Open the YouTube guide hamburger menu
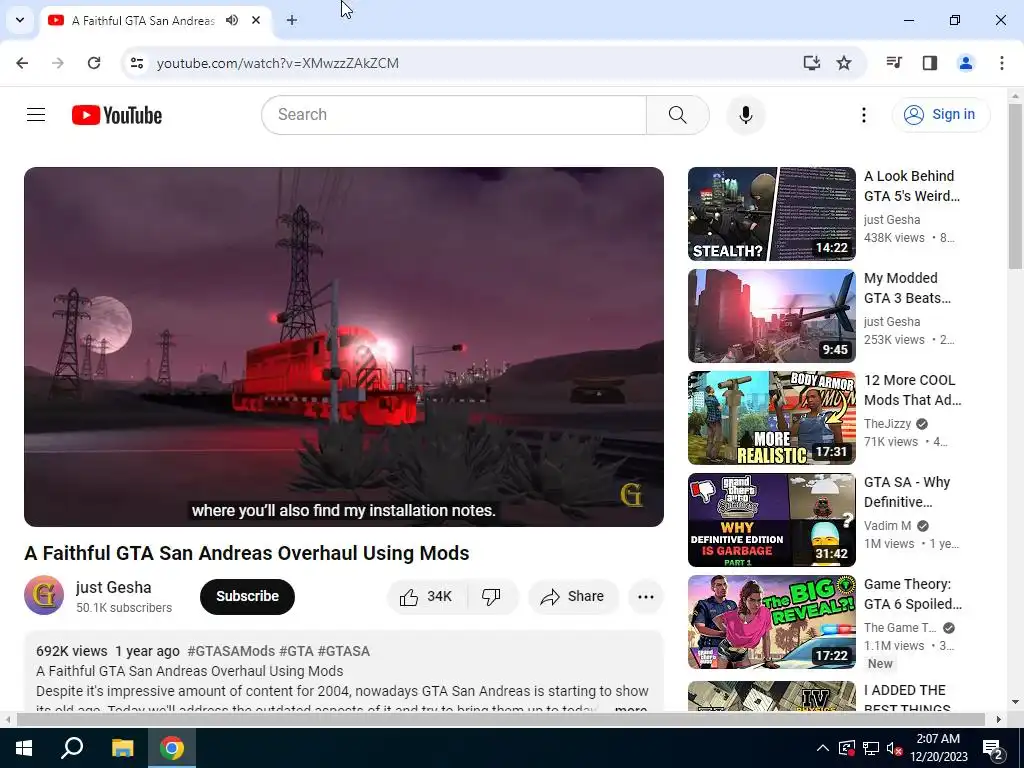The image size is (1024, 768). pos(36,115)
